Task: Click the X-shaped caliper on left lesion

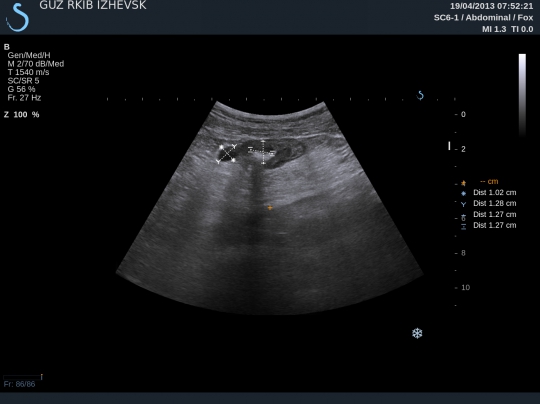Action: tap(227, 154)
